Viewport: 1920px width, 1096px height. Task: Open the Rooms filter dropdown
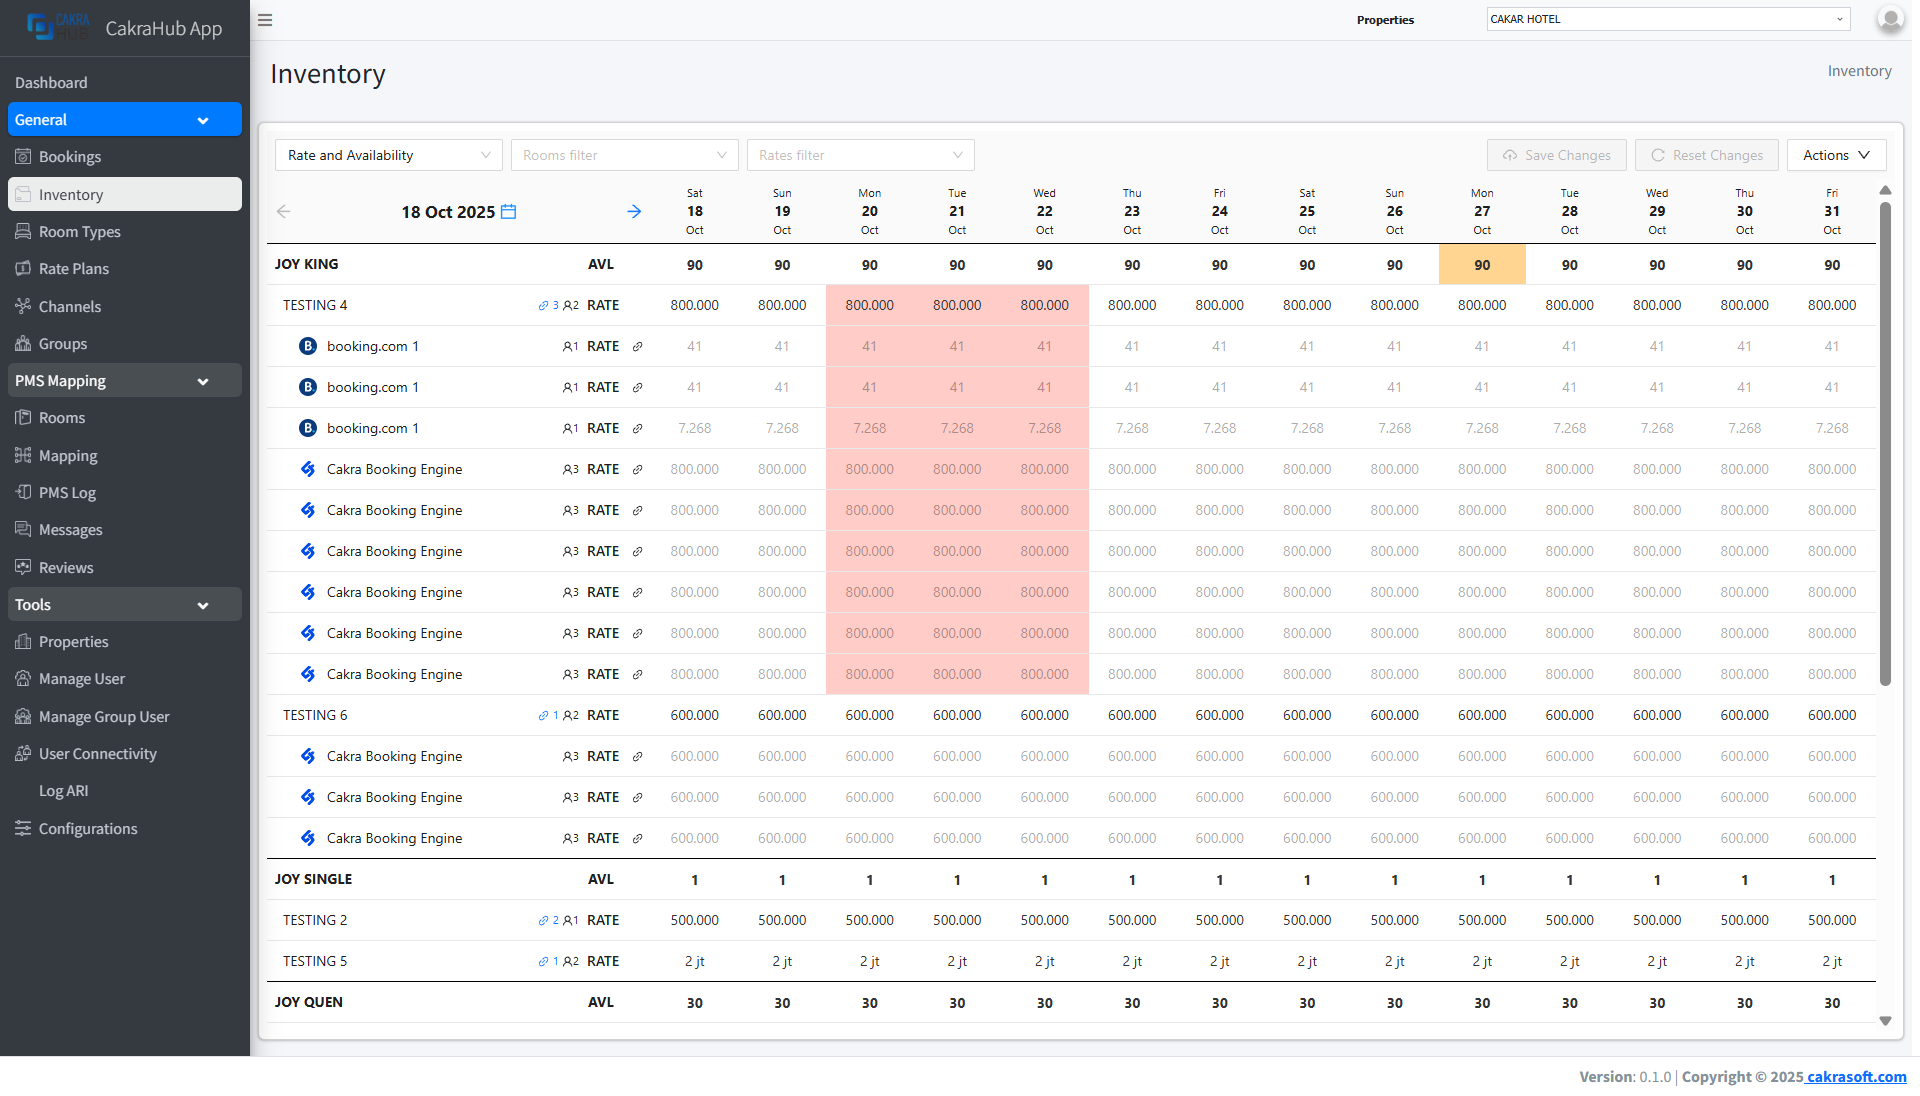(624, 155)
